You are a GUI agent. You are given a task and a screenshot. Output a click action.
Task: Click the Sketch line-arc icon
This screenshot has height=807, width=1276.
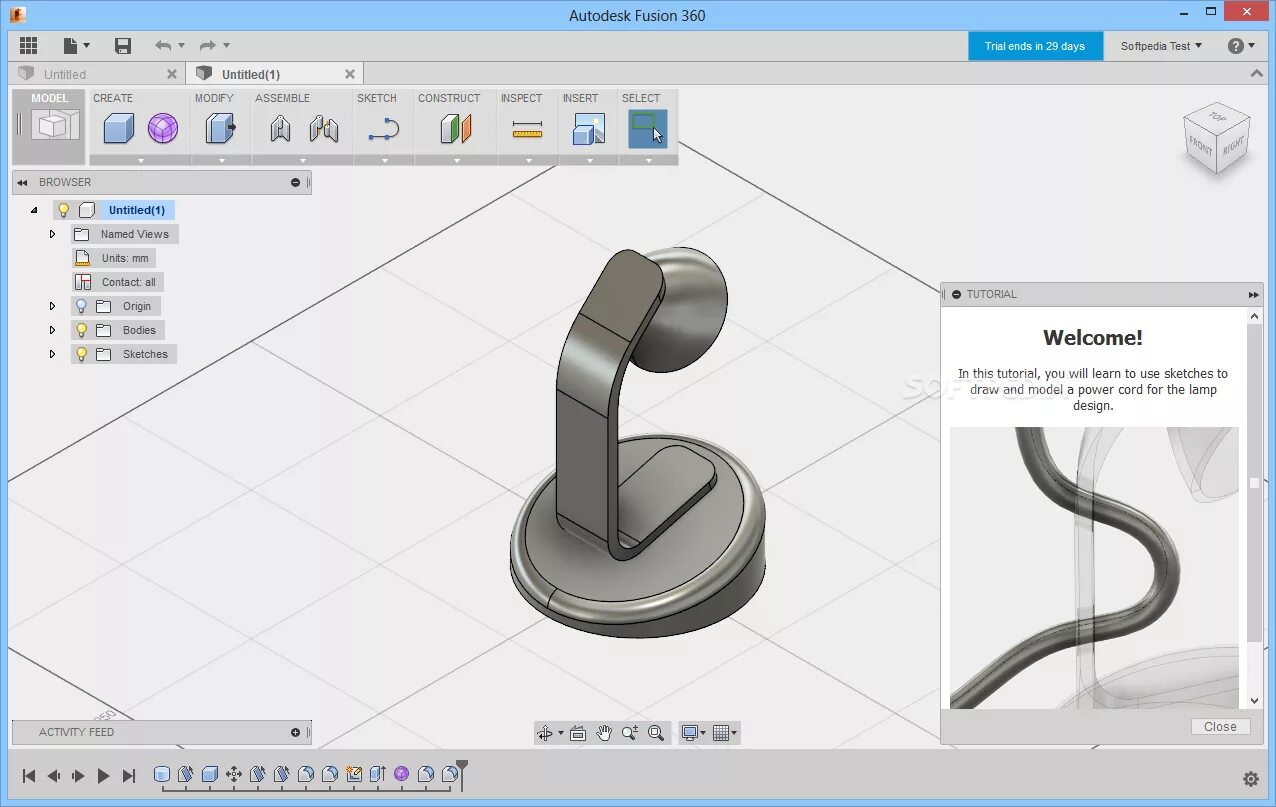click(383, 129)
